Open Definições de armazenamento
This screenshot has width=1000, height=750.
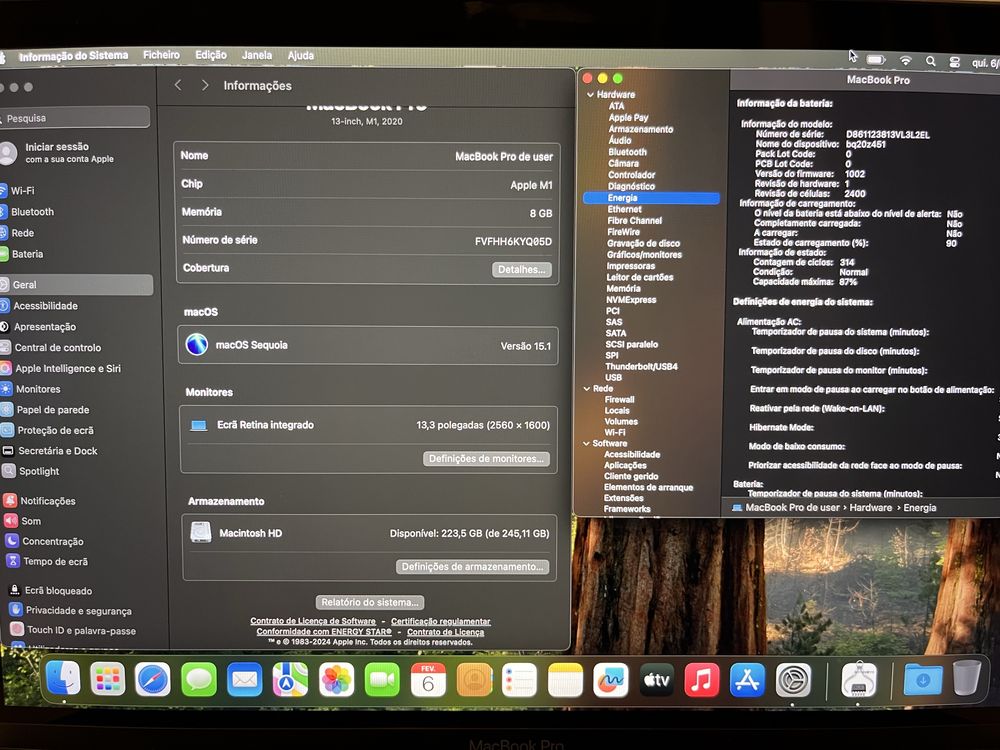click(473, 566)
